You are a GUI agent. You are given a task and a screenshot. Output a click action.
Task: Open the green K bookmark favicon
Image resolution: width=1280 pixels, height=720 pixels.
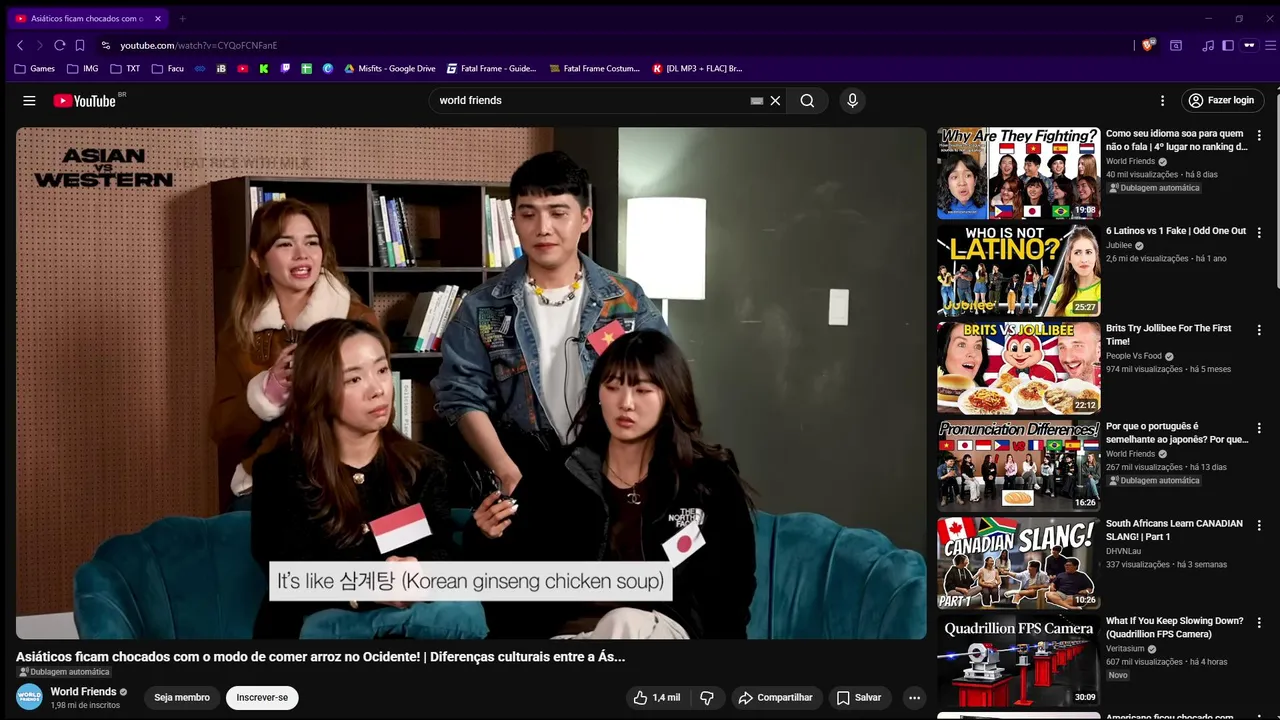(264, 69)
